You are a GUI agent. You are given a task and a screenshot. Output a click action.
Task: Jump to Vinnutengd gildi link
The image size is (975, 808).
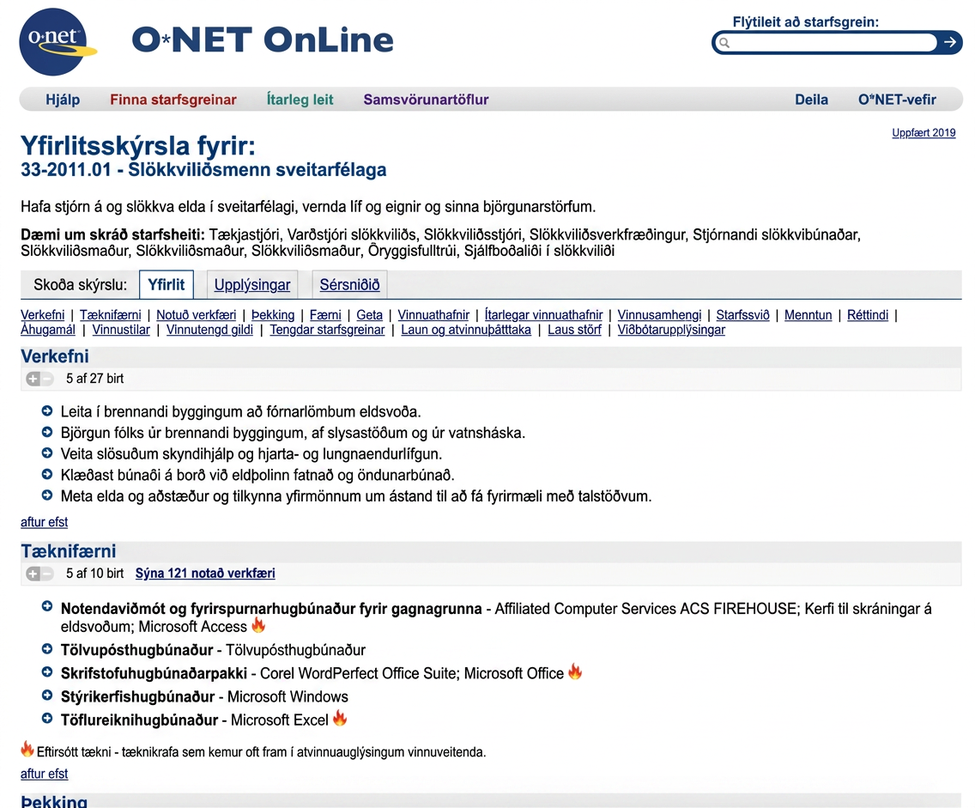210,330
